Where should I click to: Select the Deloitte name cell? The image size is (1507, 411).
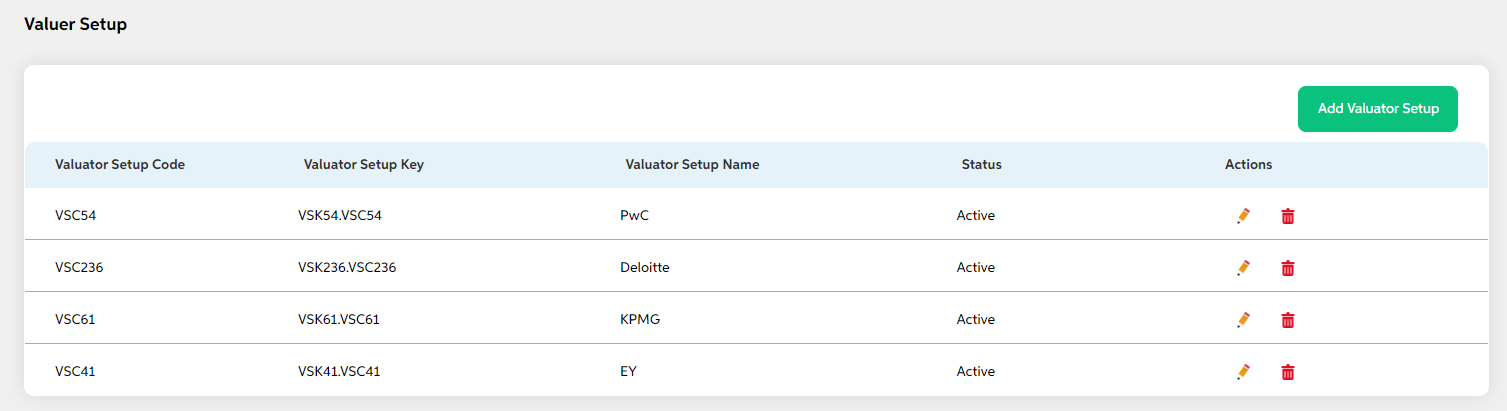pyautogui.click(x=645, y=267)
